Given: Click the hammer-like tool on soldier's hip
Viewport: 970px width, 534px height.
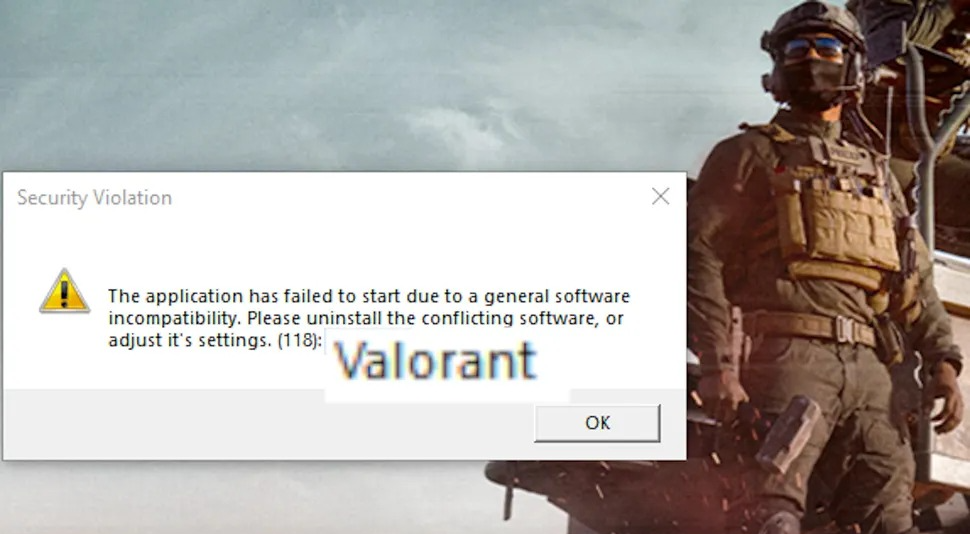Looking at the screenshot, I should [x=789, y=433].
